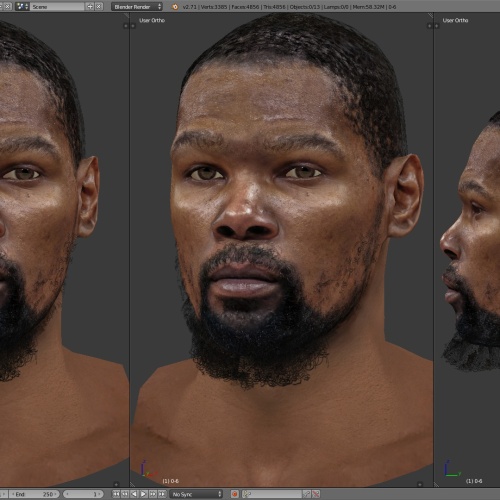Click the (1) 0-6 object label in the middle viewport
This screenshot has height=500, width=500.
pyautogui.click(x=170, y=481)
